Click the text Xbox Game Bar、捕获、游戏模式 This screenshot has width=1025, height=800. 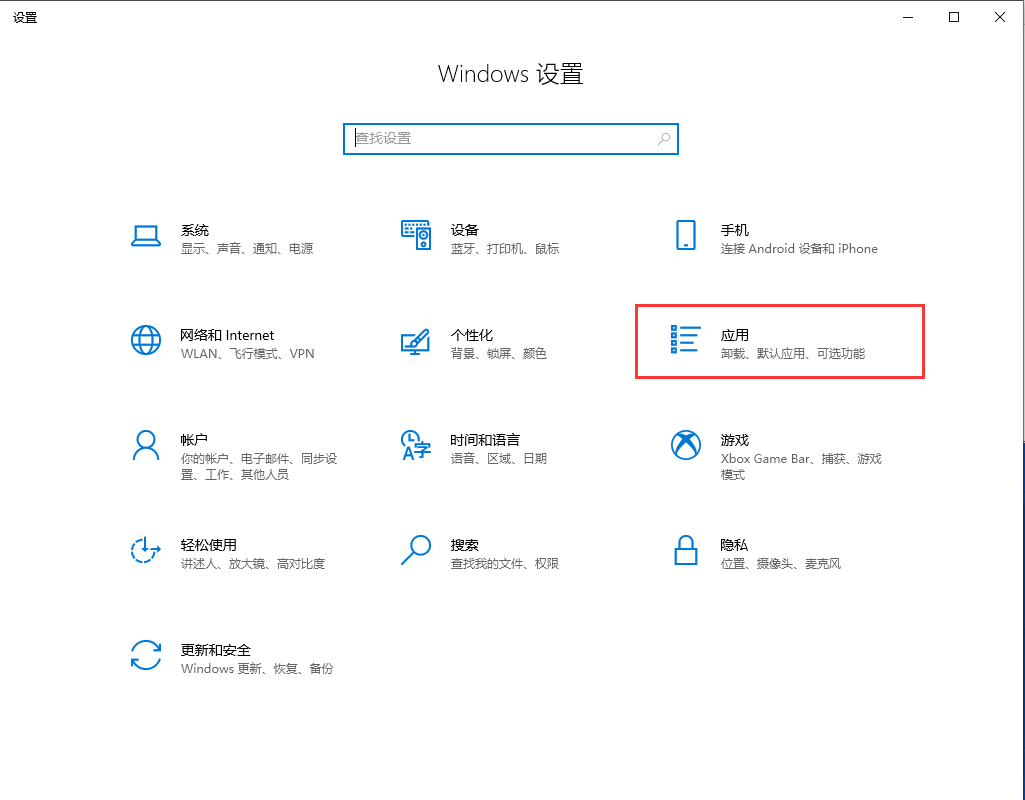801,467
